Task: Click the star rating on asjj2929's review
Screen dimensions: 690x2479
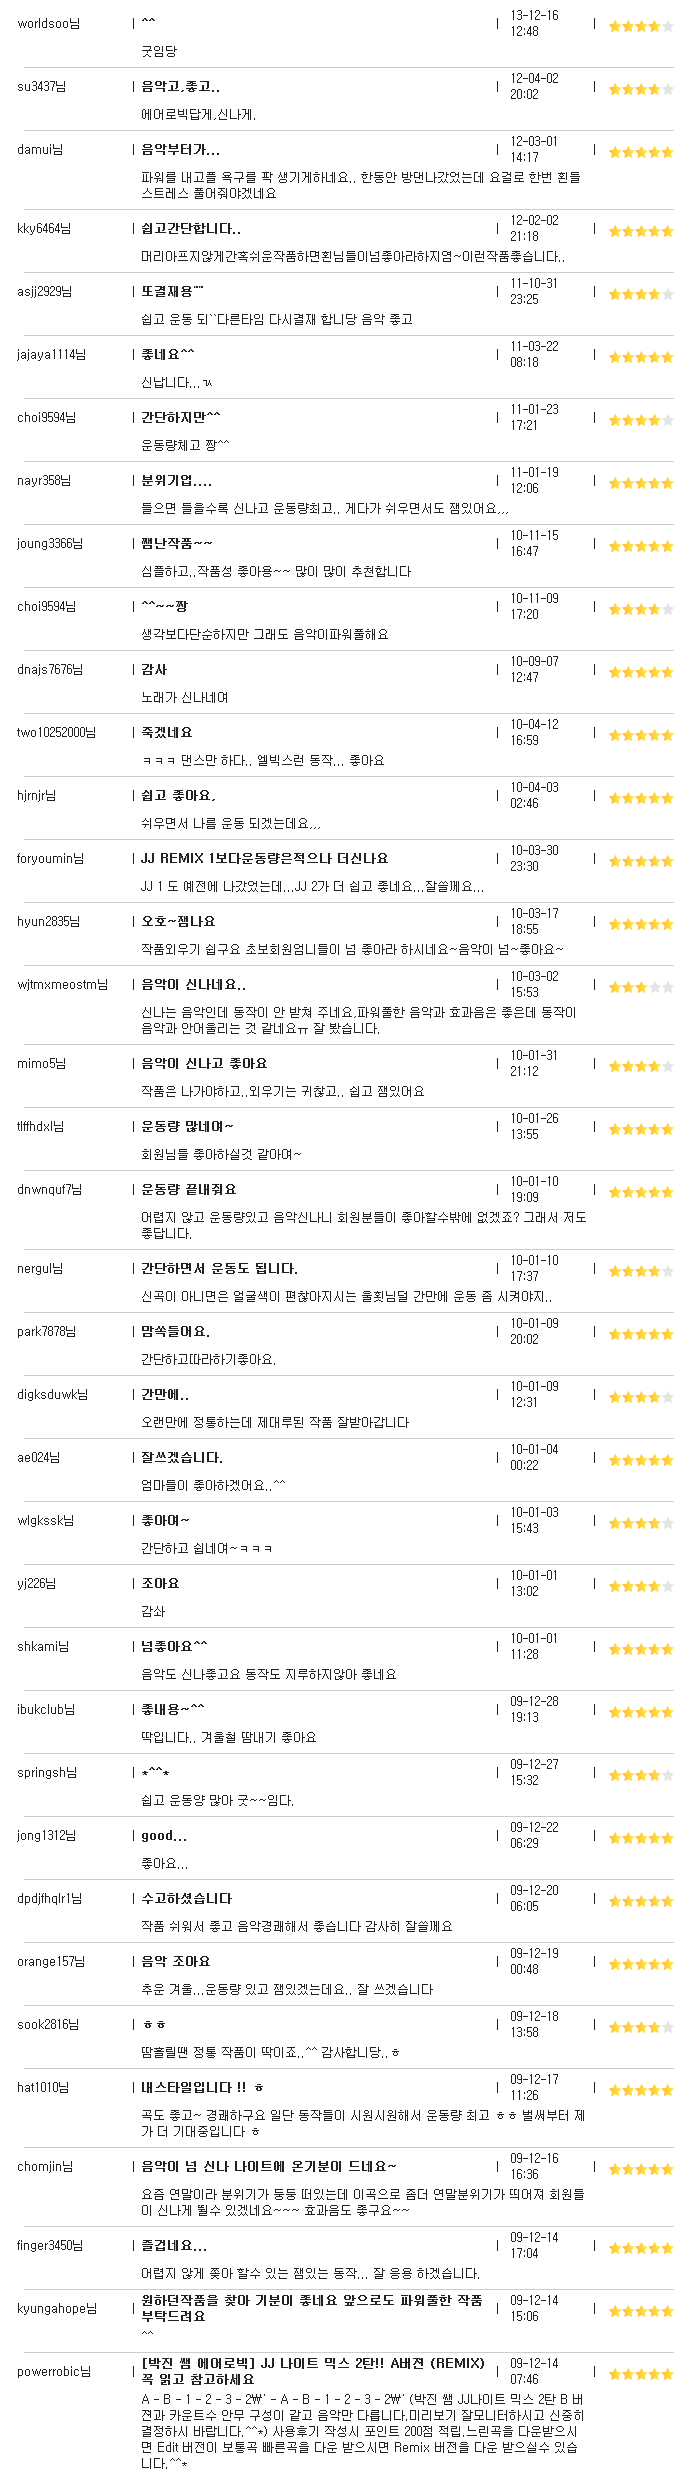Action: tap(641, 294)
